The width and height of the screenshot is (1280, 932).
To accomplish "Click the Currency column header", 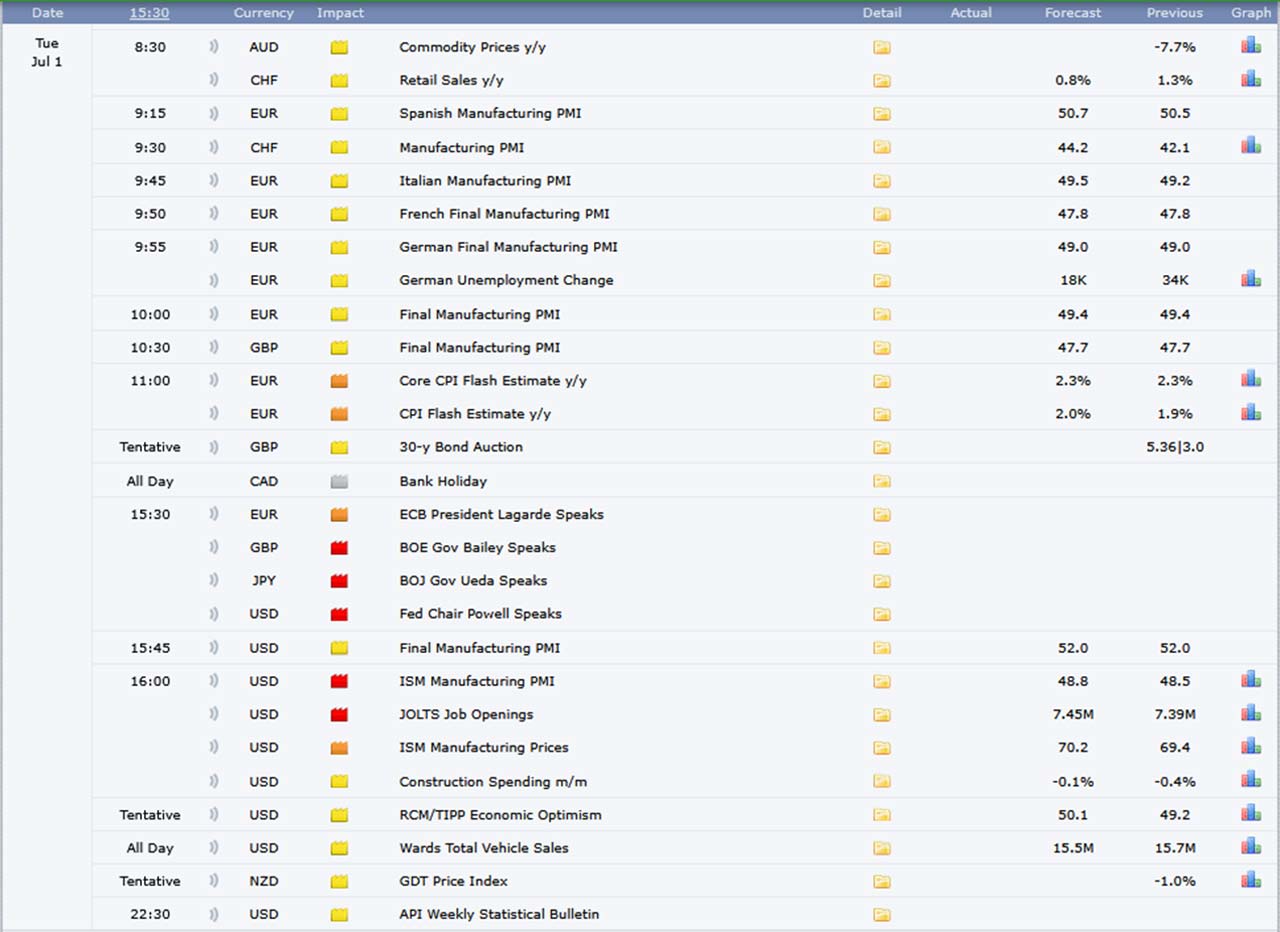I will click(x=263, y=13).
